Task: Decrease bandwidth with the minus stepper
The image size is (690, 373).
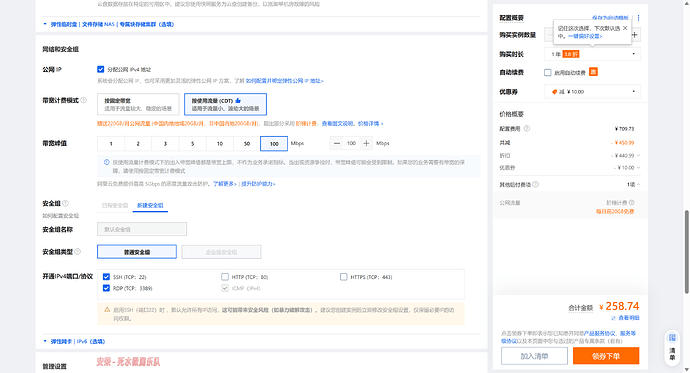Action: pyautogui.click(x=337, y=143)
